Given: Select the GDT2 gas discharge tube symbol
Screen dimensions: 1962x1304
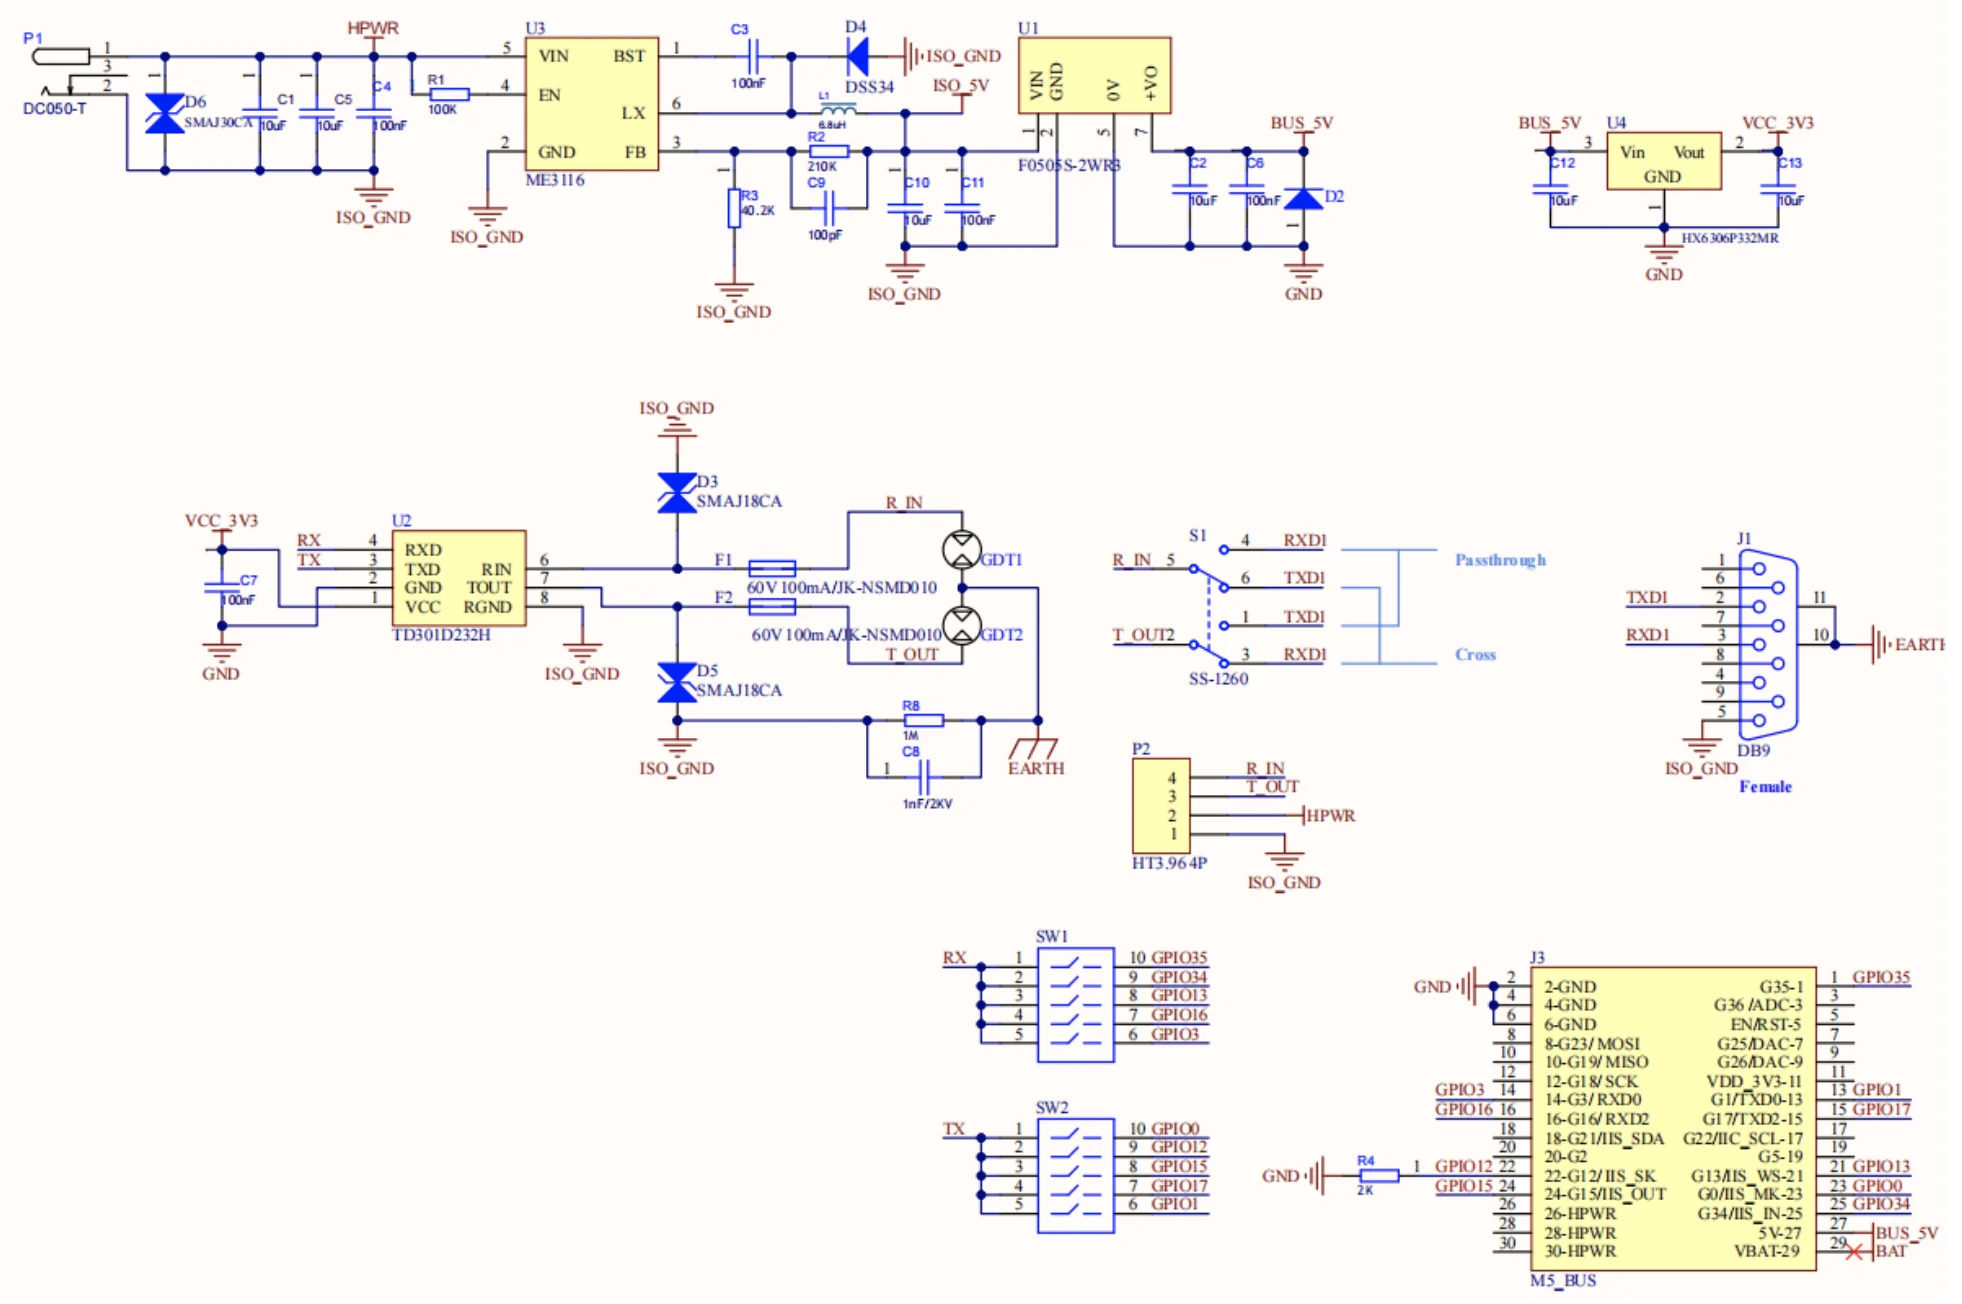Looking at the screenshot, I should (x=962, y=626).
